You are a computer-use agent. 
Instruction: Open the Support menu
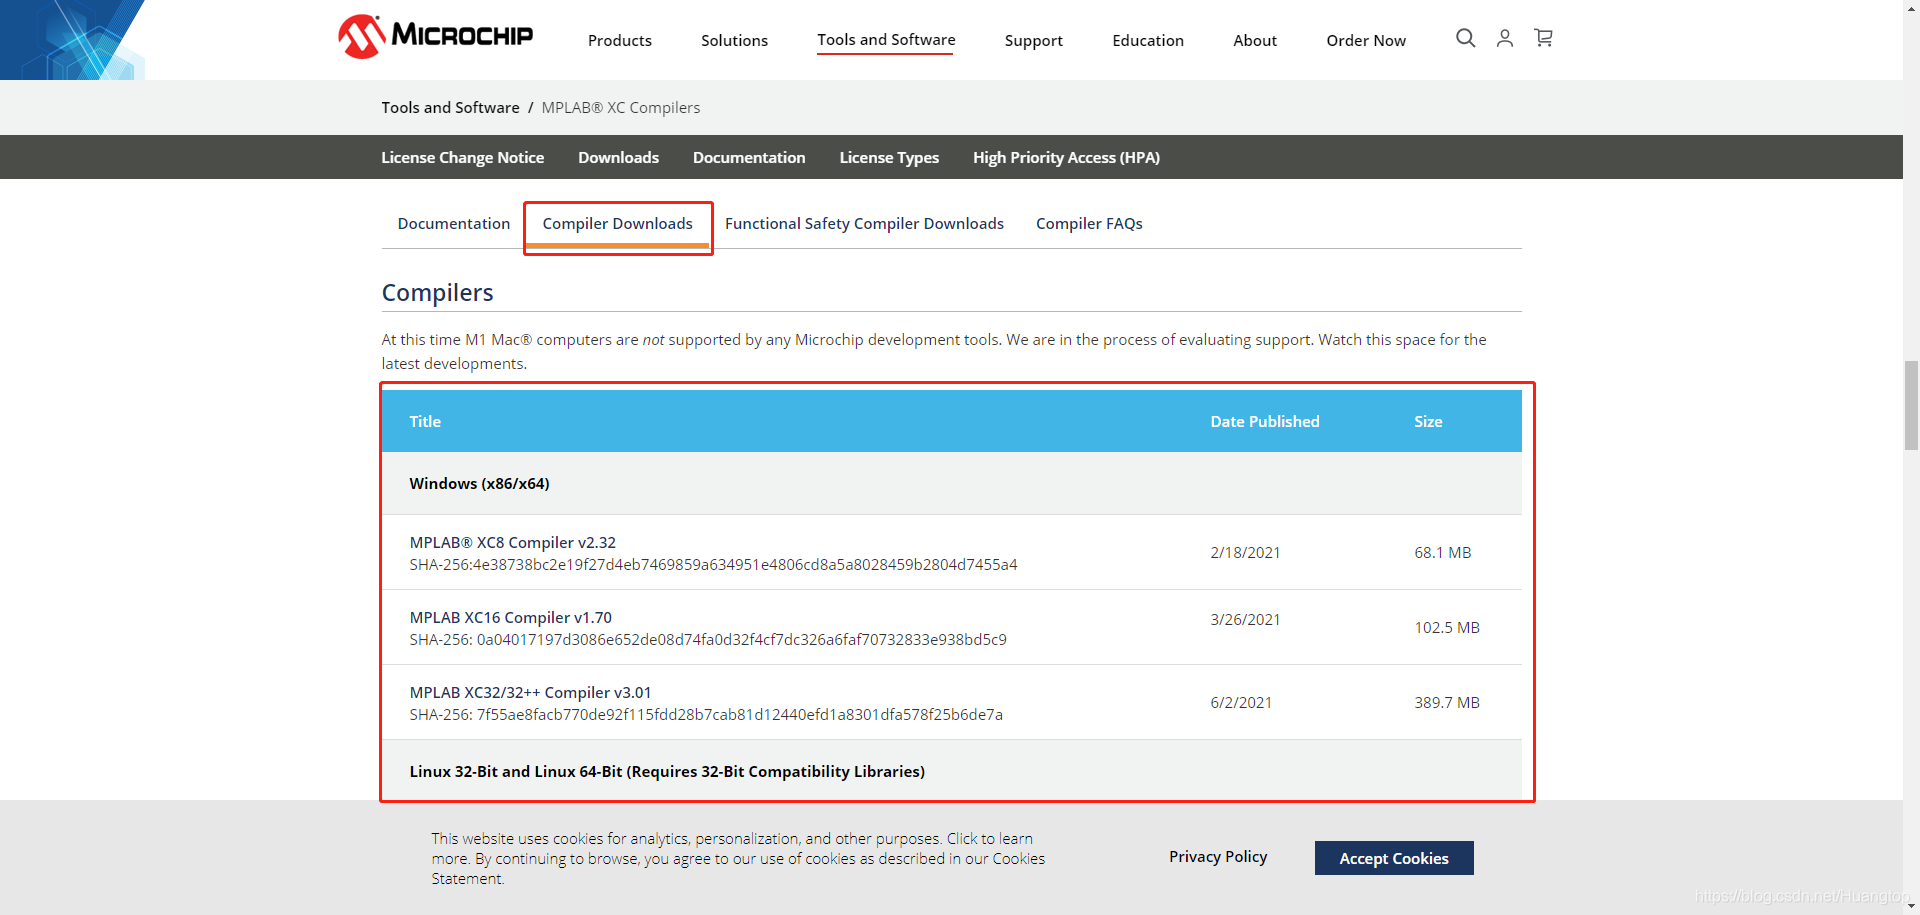(1034, 41)
